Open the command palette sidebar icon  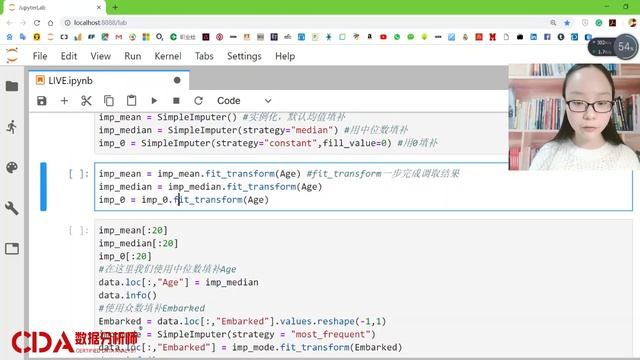pos(12,167)
